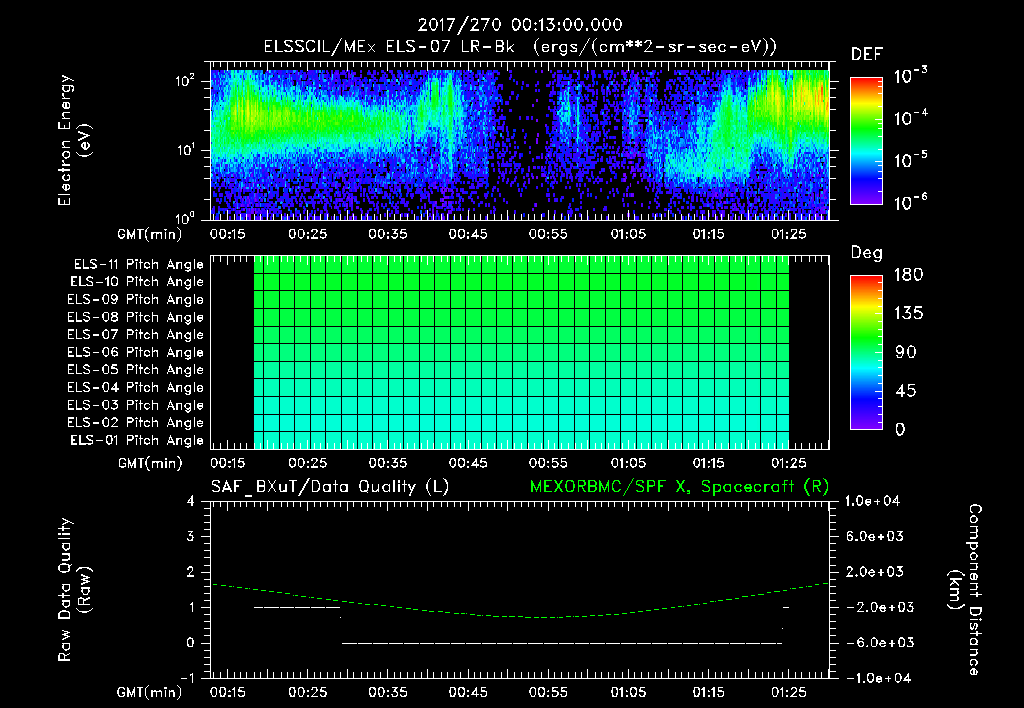The width and height of the screenshot is (1024, 708).
Task: Click tick label 3 on Raw Data Quality axis
Action: (x=191, y=536)
